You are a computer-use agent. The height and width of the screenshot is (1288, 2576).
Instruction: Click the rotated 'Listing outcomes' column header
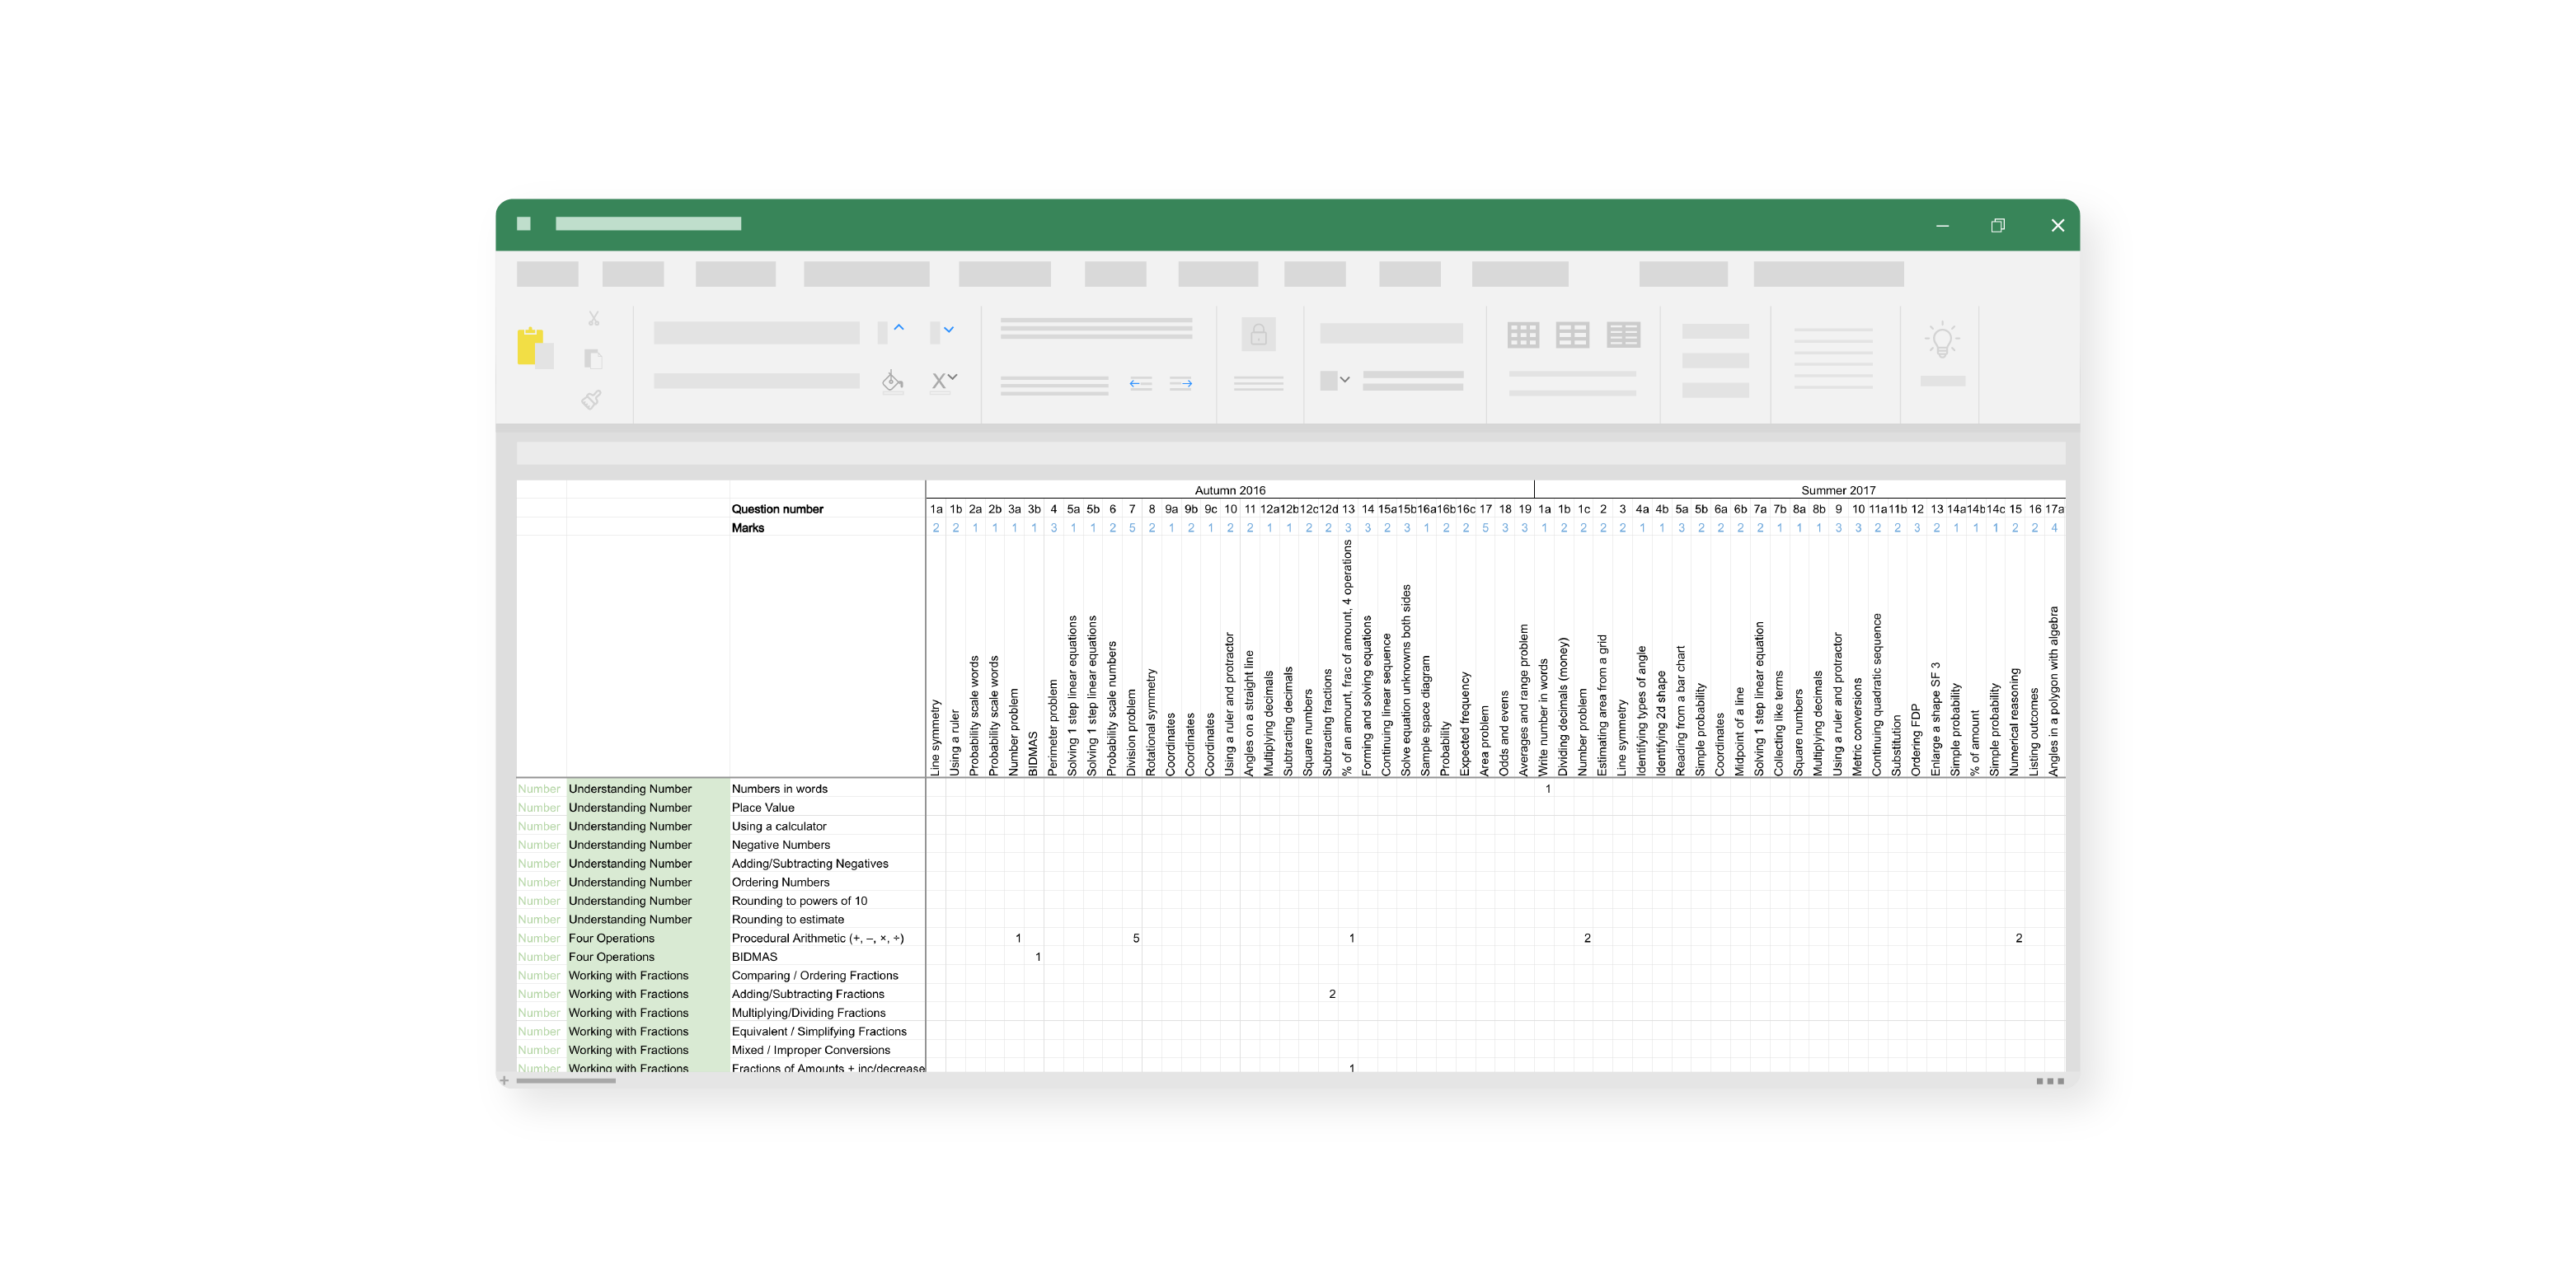coord(2034,732)
